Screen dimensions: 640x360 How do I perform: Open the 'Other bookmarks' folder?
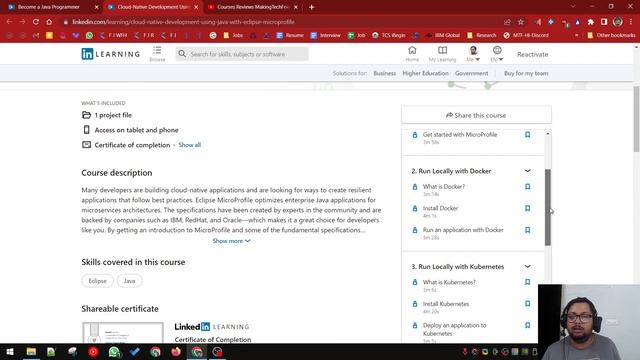pos(611,36)
